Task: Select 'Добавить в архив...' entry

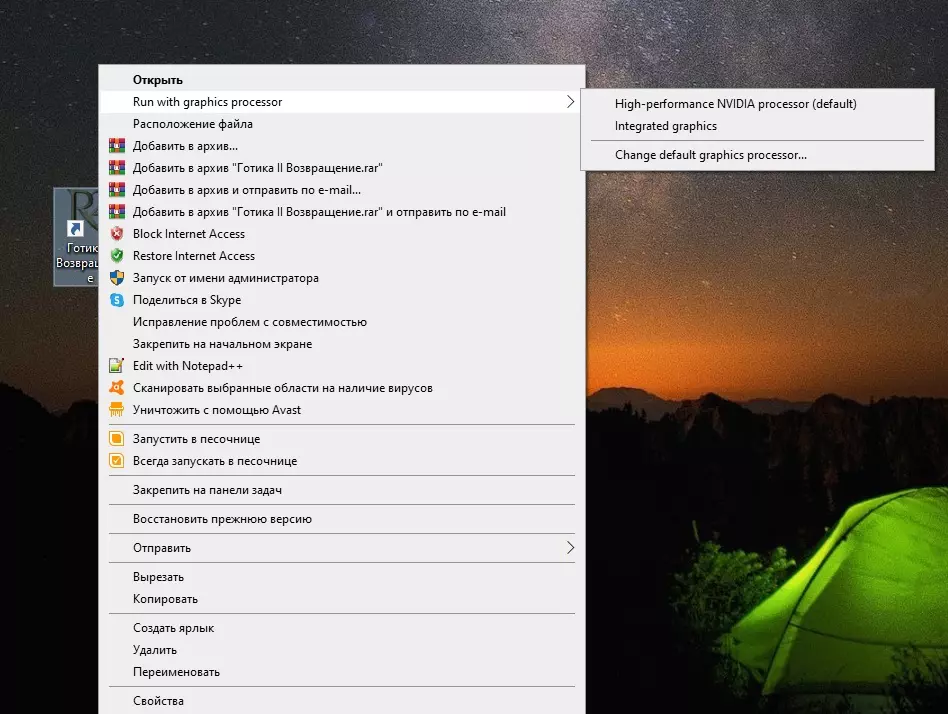Action: click(x=342, y=146)
